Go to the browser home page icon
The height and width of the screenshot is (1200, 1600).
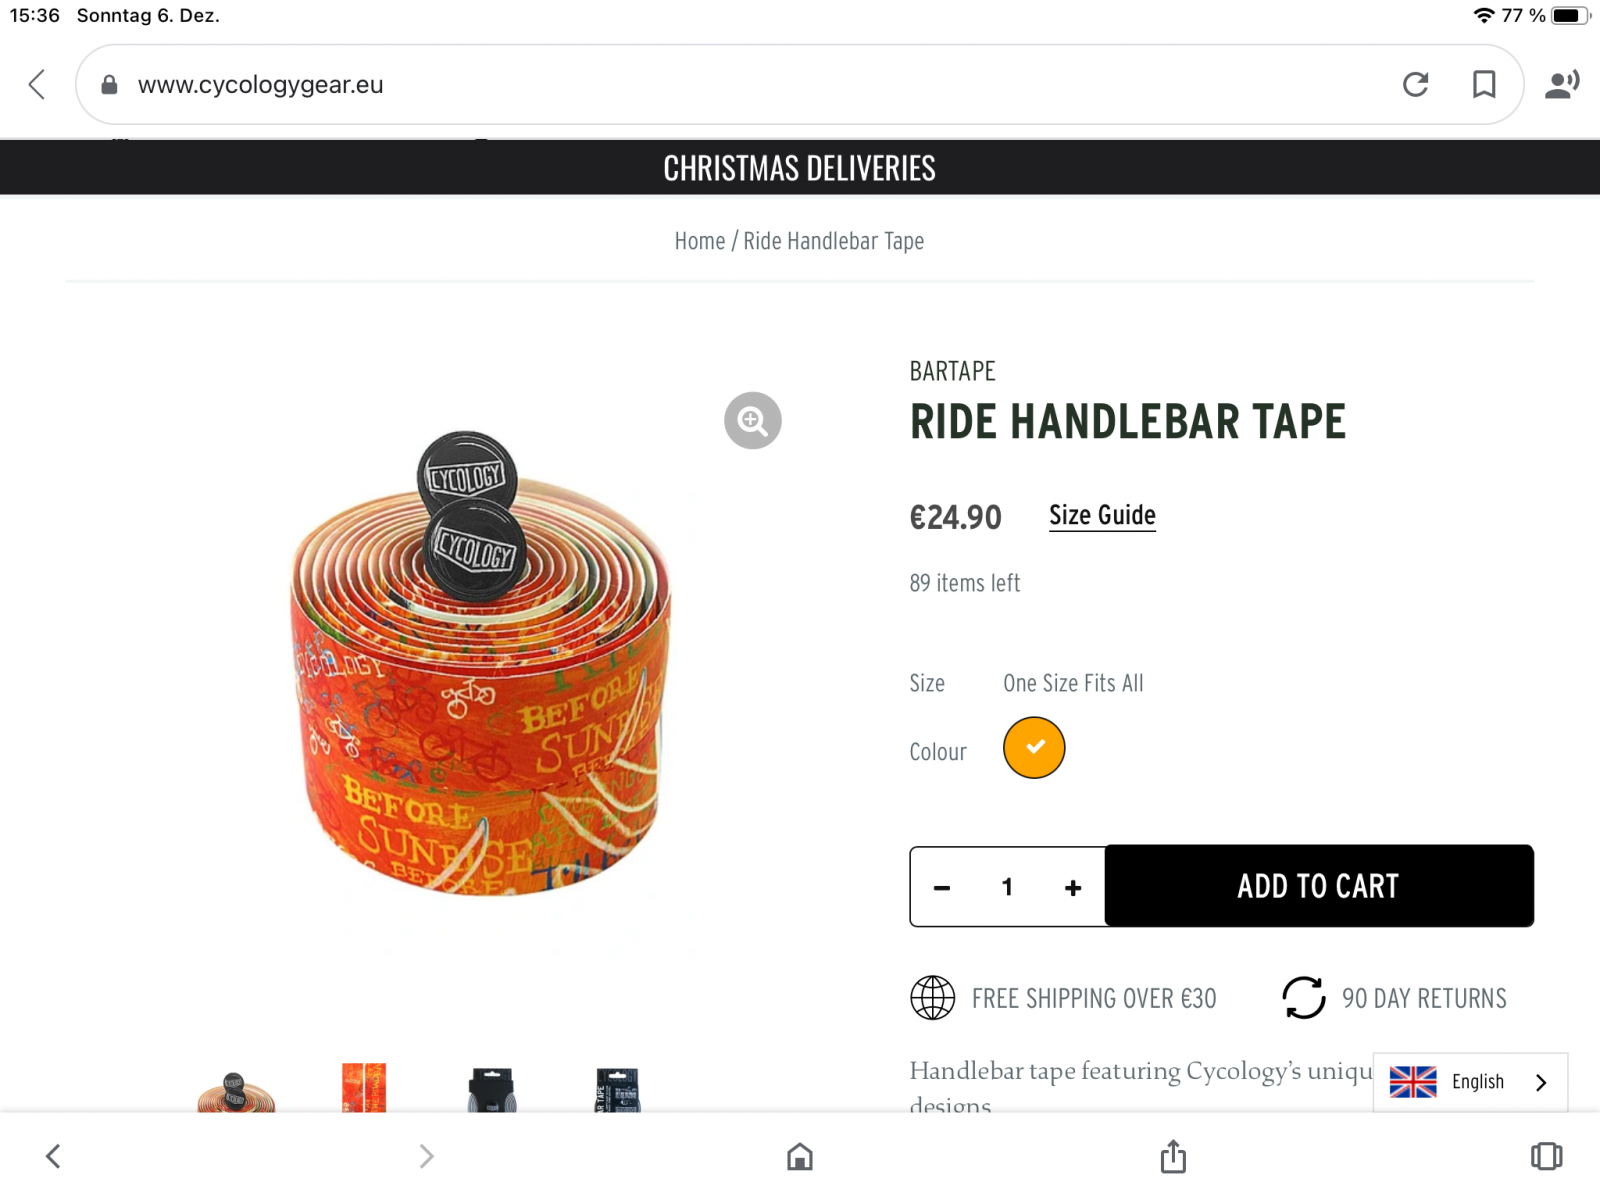(x=799, y=1157)
